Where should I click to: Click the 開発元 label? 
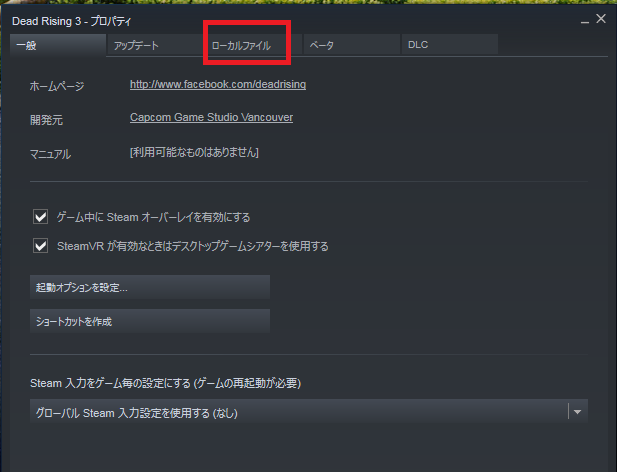[x=46, y=120]
